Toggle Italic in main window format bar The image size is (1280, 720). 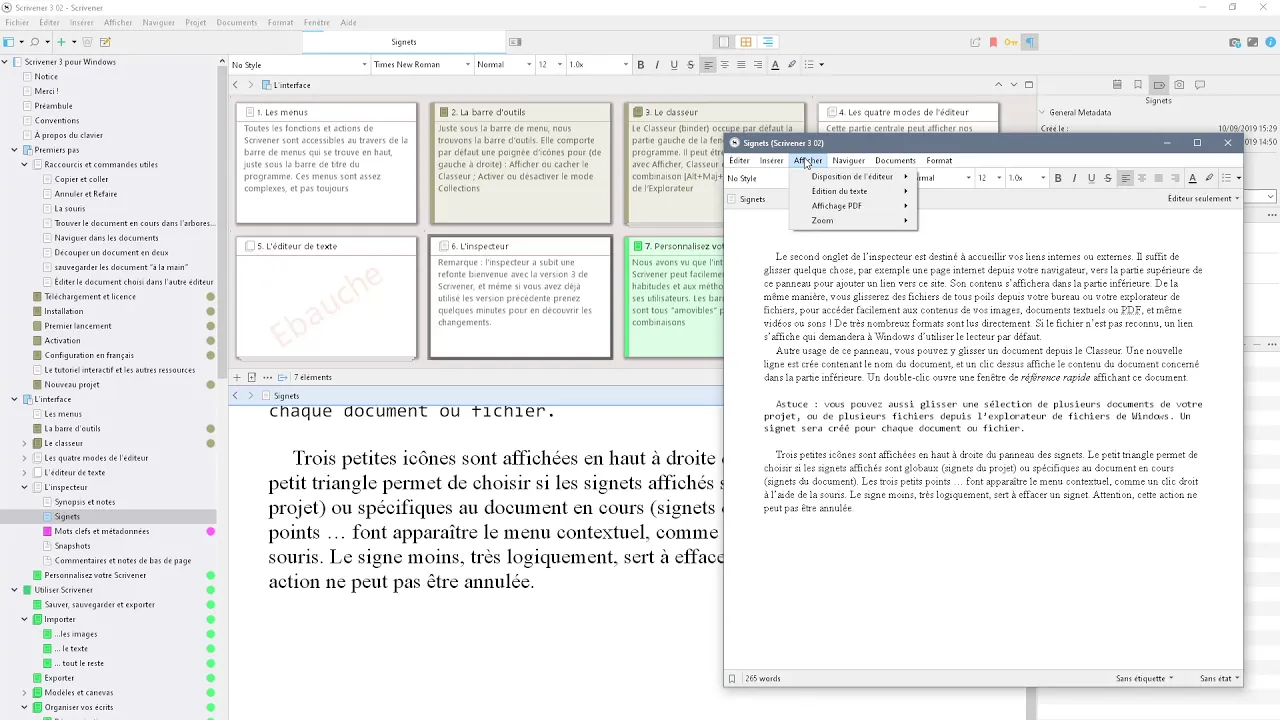[657, 65]
